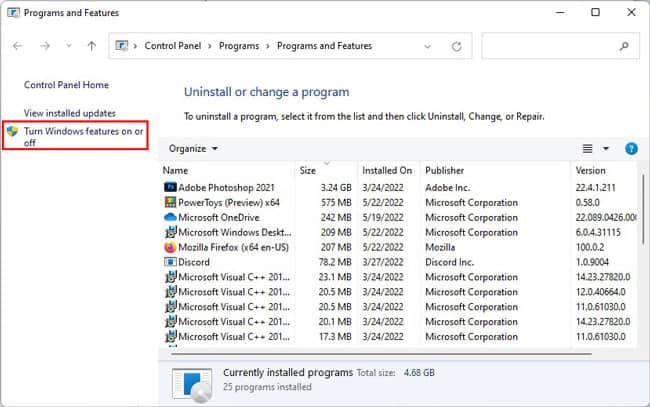Click Programs and Features breadcrumb
Image resolution: width=650 pixels, height=407 pixels.
click(x=324, y=46)
